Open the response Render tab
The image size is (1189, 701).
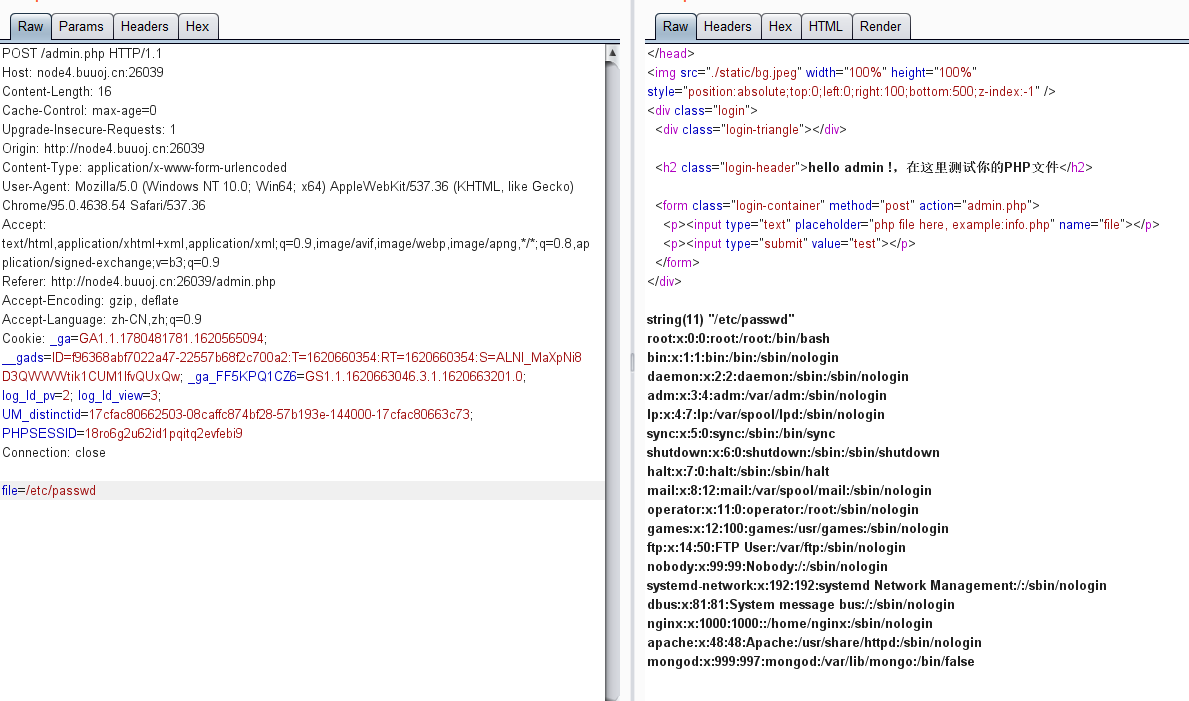tap(880, 27)
